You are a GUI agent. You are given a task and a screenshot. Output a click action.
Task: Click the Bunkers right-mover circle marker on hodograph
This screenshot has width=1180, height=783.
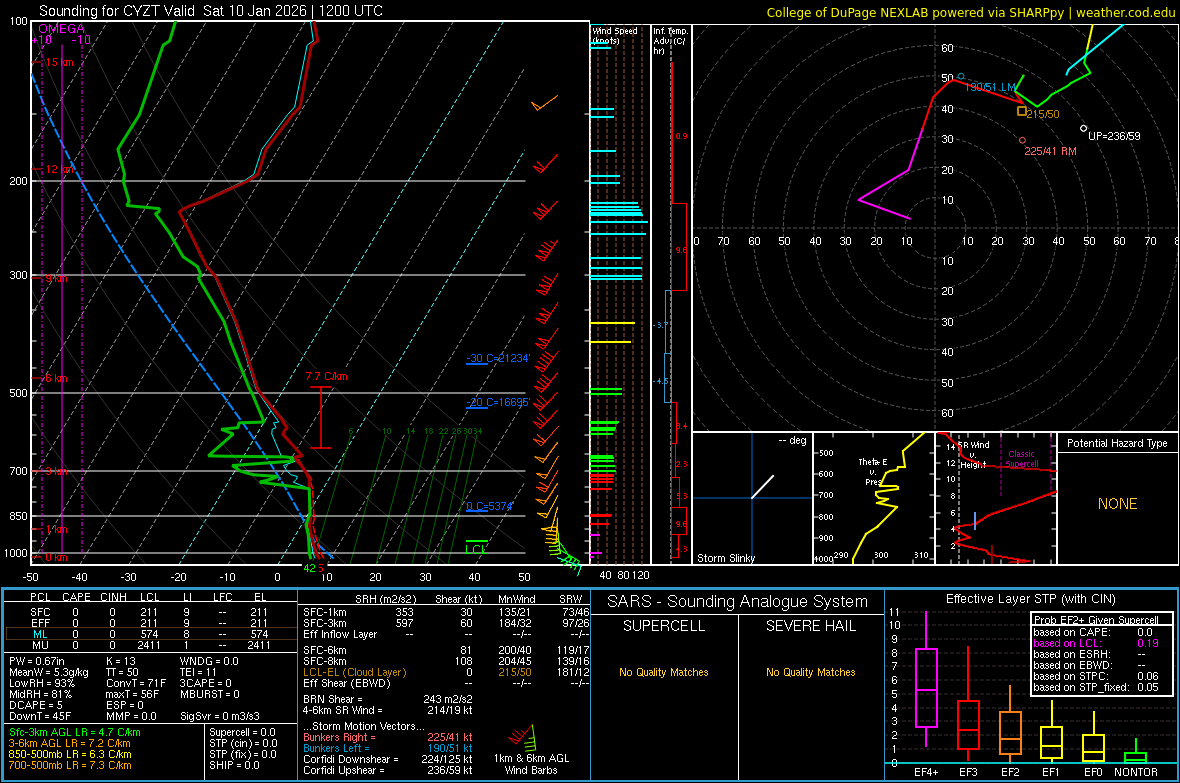[x=1022, y=140]
